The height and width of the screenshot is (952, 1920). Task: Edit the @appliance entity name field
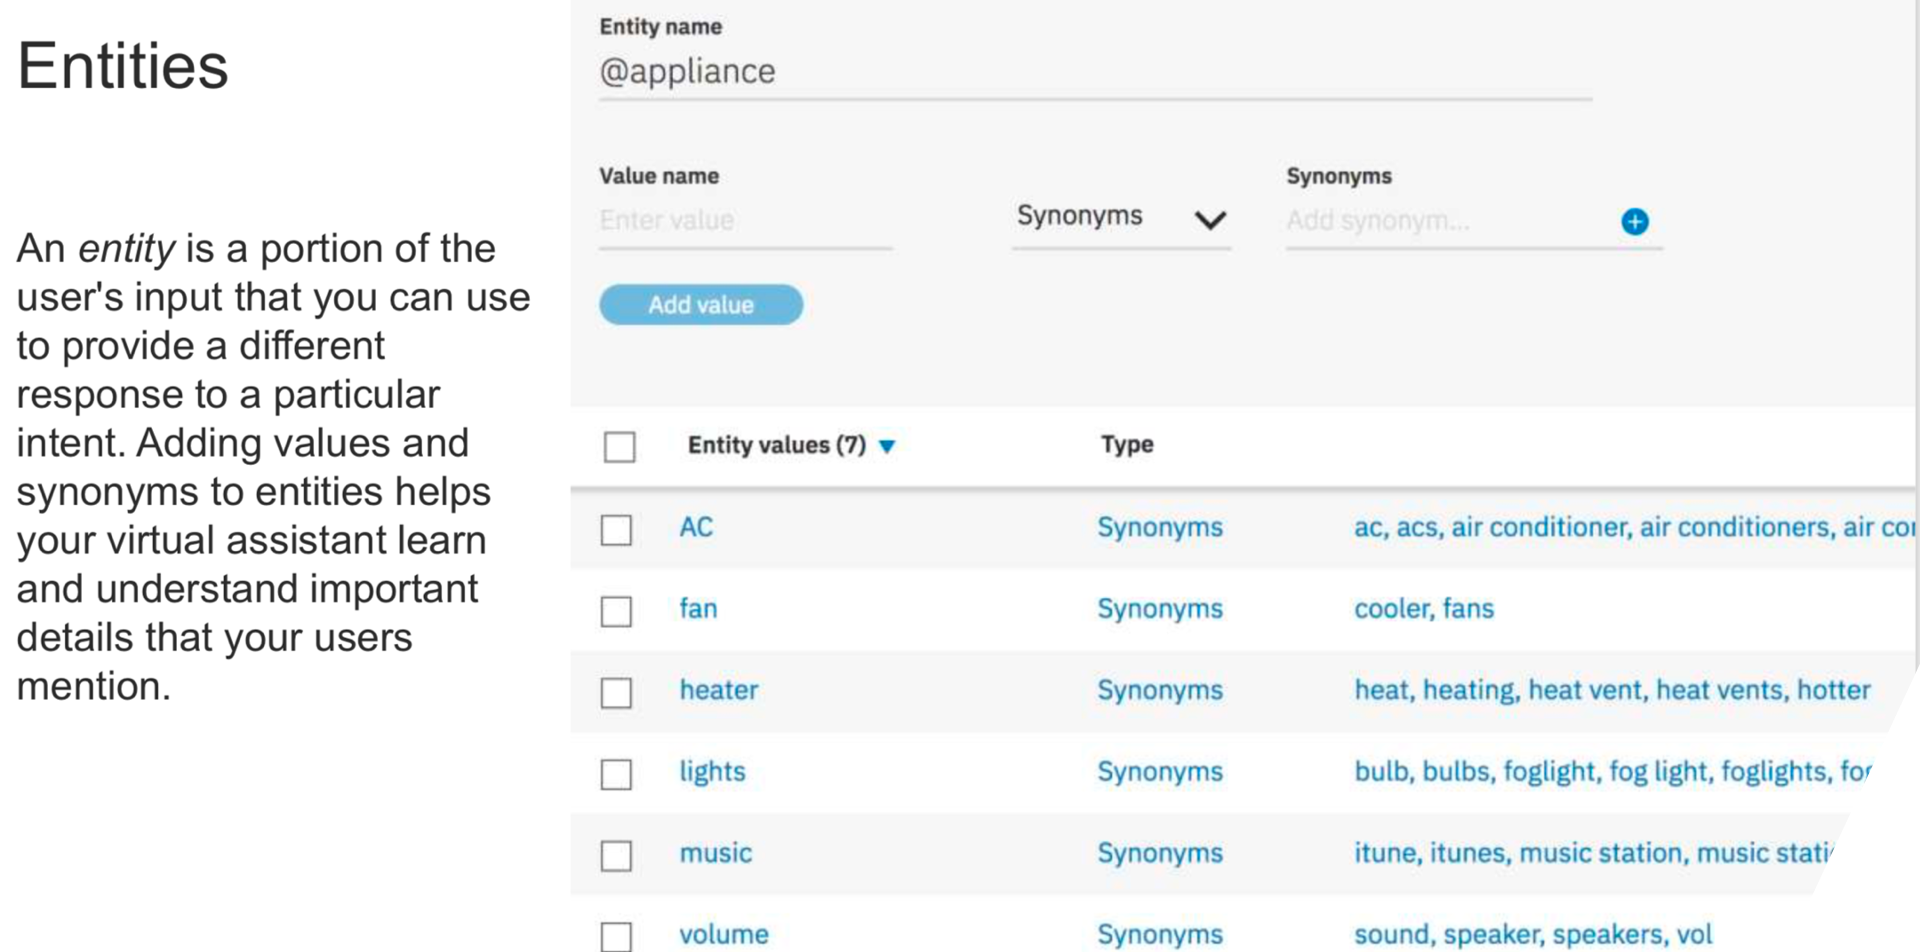point(1094,72)
